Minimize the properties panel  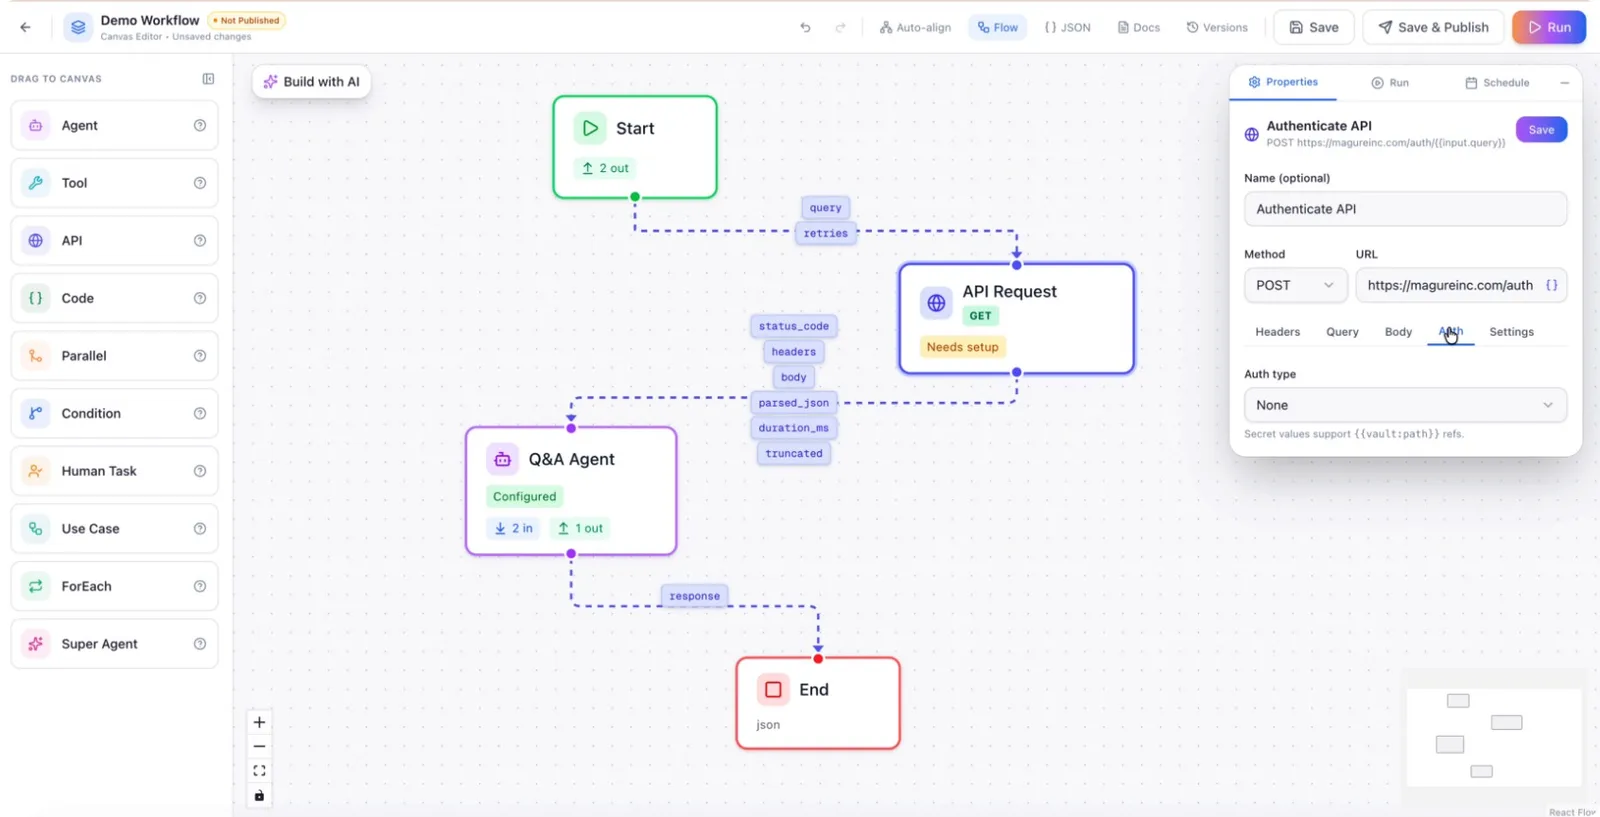(x=1564, y=83)
